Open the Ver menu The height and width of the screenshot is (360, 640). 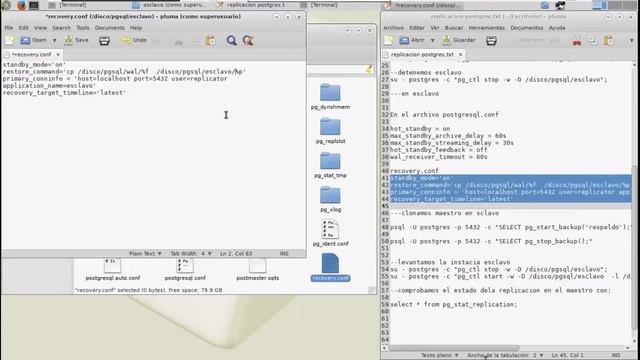coord(435,28)
